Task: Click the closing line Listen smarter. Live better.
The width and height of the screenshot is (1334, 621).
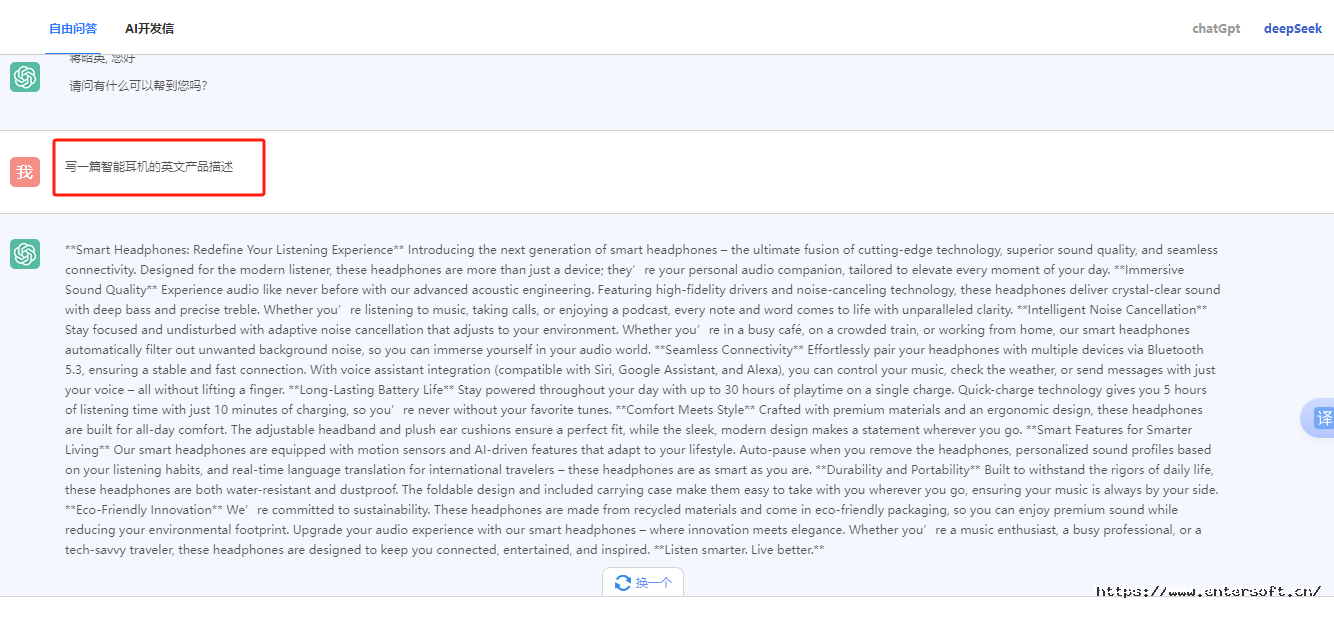Action: 739,550
